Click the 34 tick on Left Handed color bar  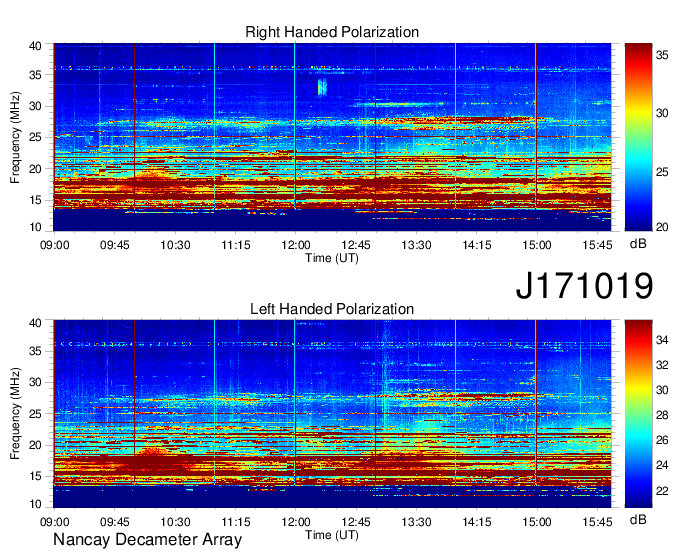(662, 340)
